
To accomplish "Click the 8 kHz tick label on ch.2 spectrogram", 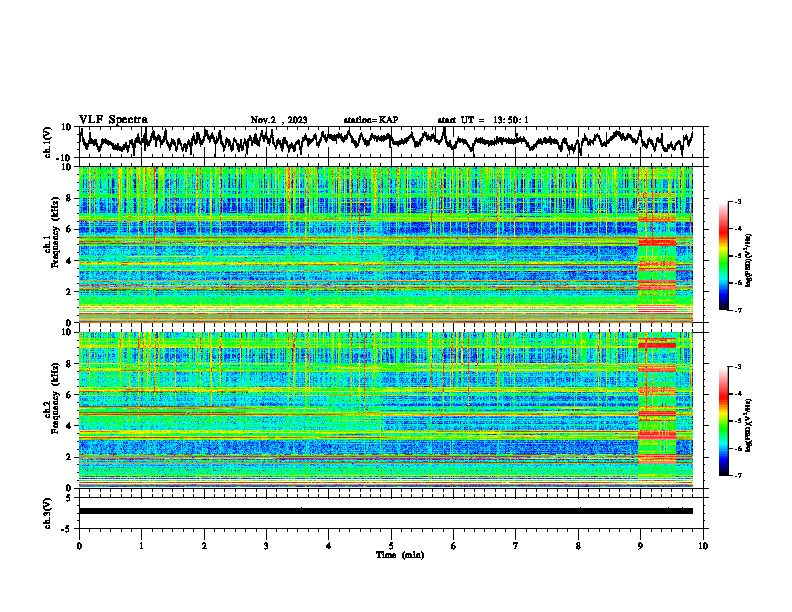I will pyautogui.click(x=69, y=364).
